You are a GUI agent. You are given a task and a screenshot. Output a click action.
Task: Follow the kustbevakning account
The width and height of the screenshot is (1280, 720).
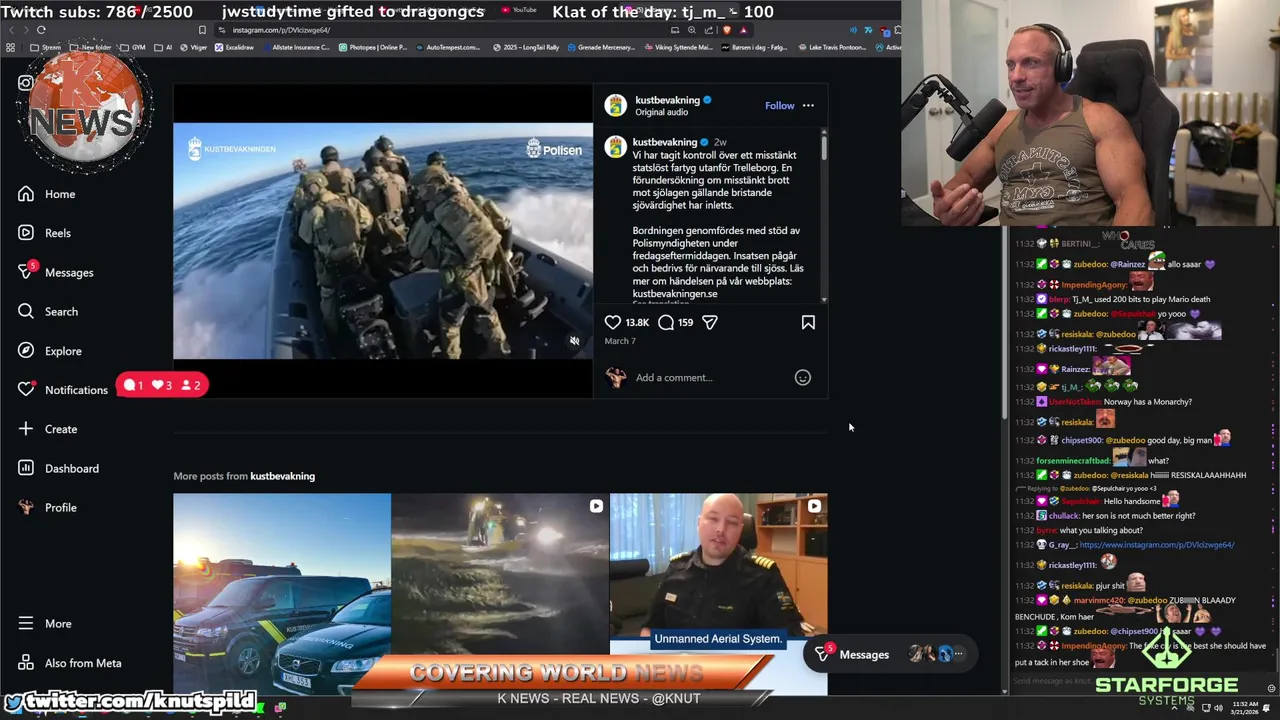[779, 105]
